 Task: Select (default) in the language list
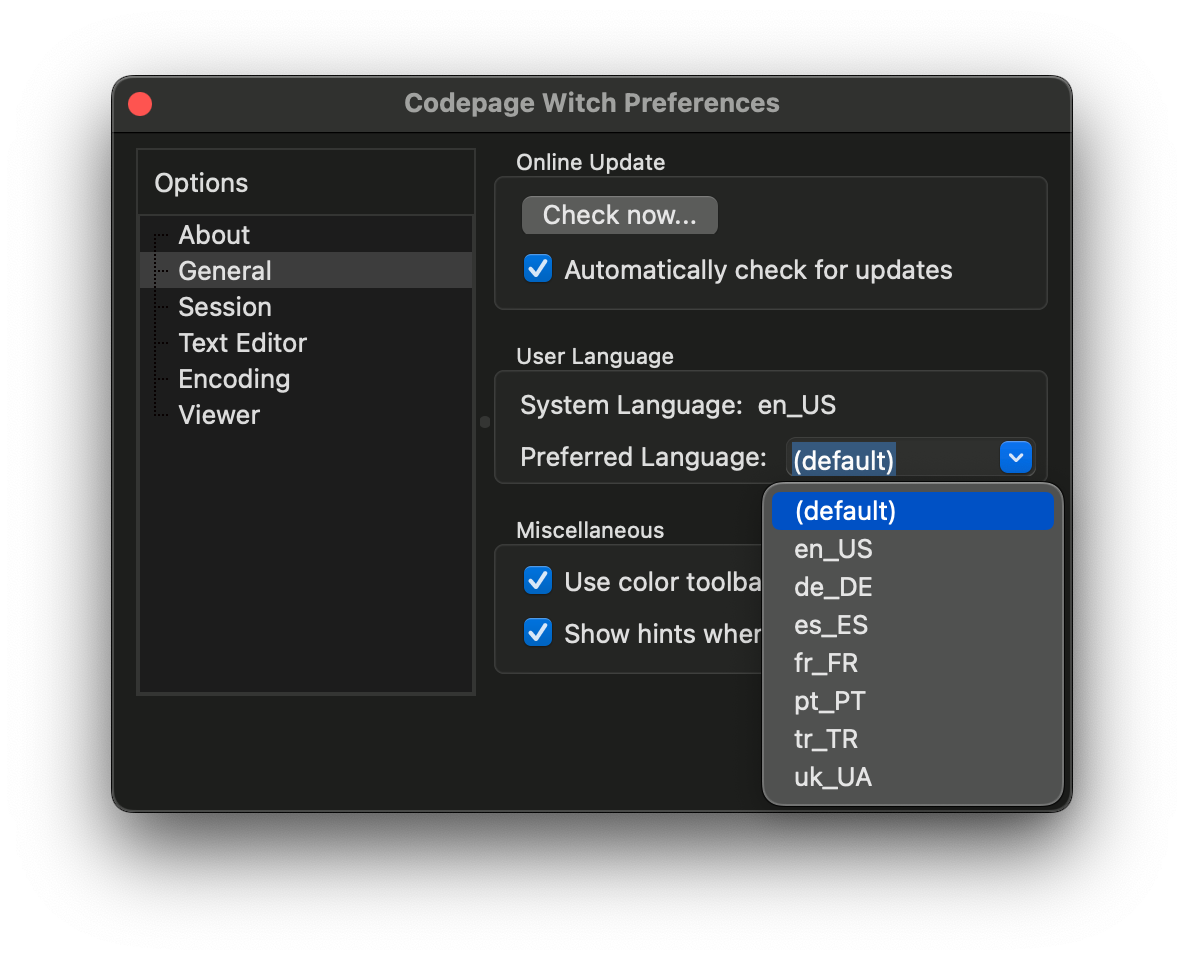click(x=911, y=511)
